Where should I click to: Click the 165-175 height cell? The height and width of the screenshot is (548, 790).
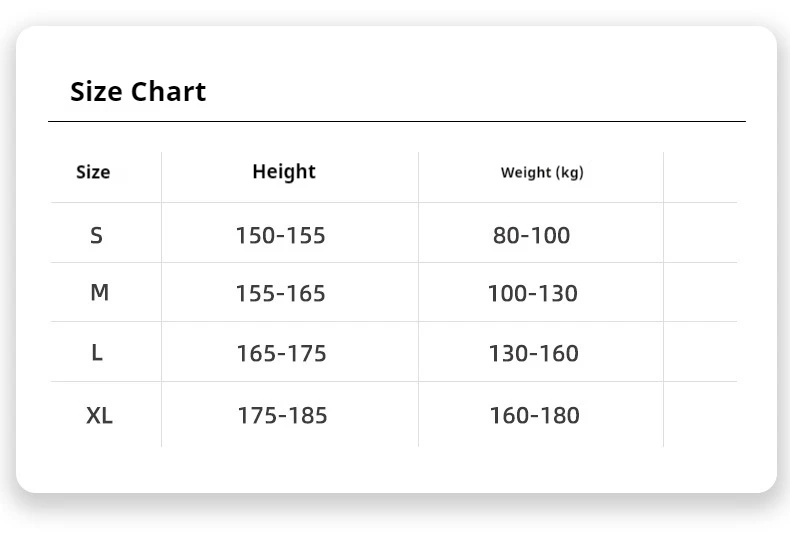pyautogui.click(x=281, y=354)
